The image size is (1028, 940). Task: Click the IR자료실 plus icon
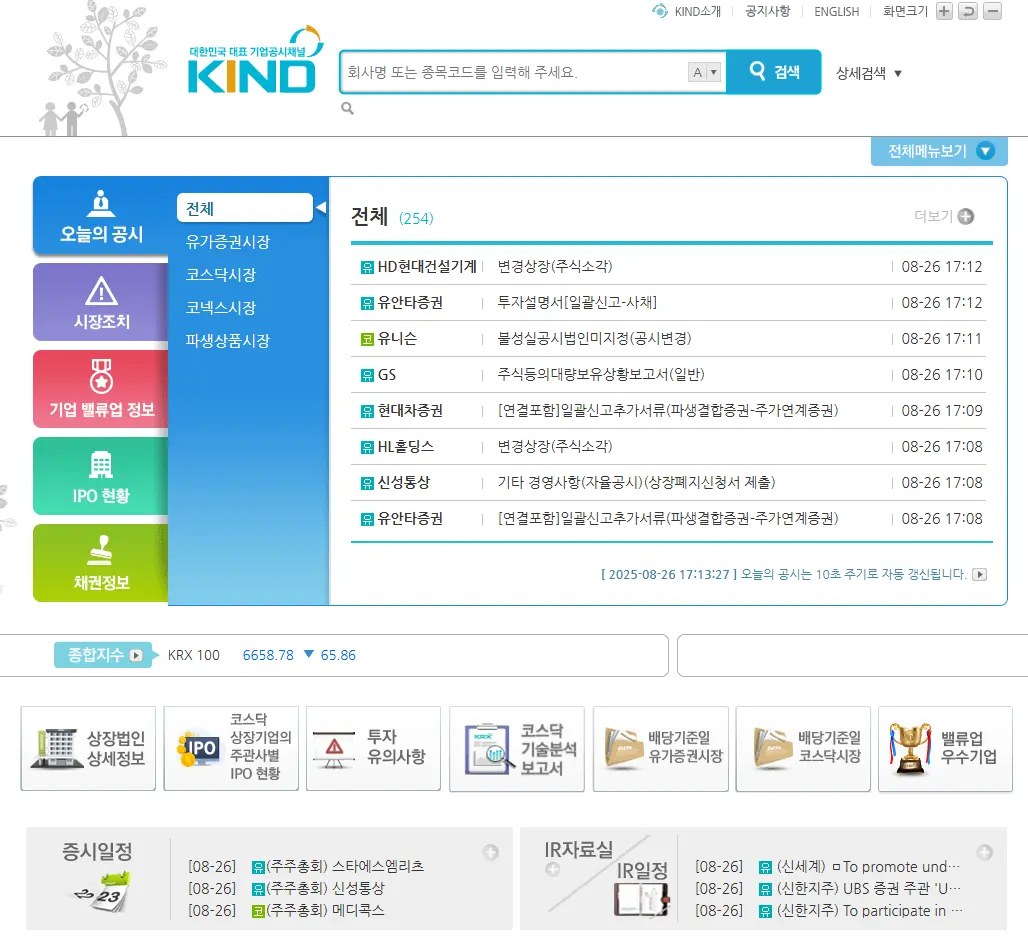click(x=553, y=869)
